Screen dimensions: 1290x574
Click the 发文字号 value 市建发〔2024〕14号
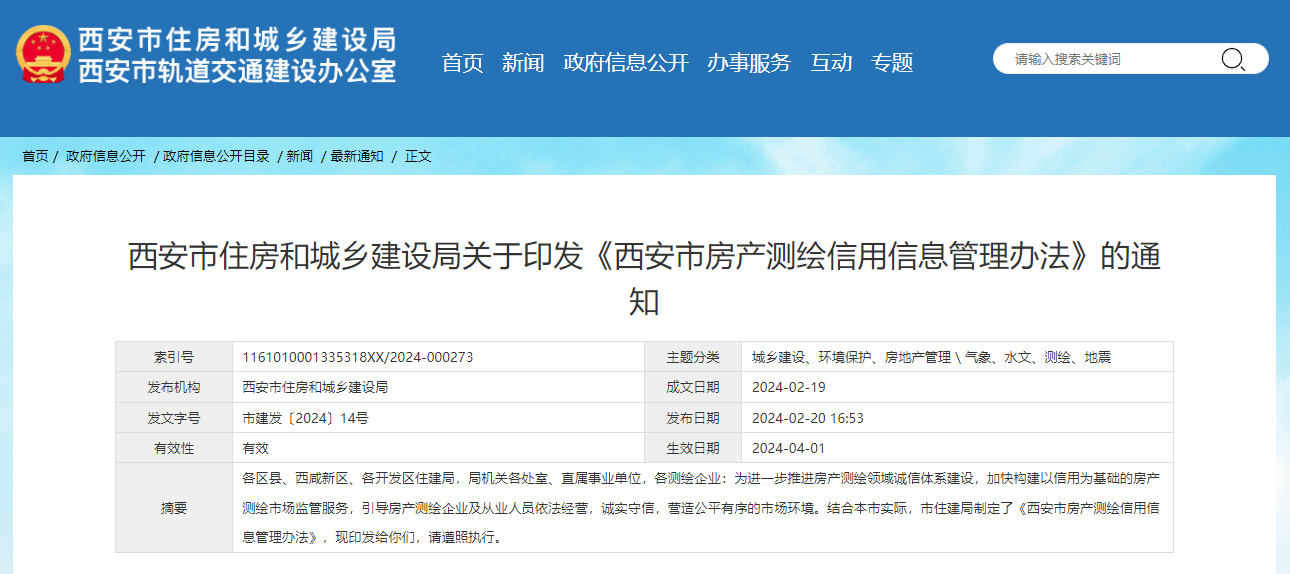[x=306, y=418]
